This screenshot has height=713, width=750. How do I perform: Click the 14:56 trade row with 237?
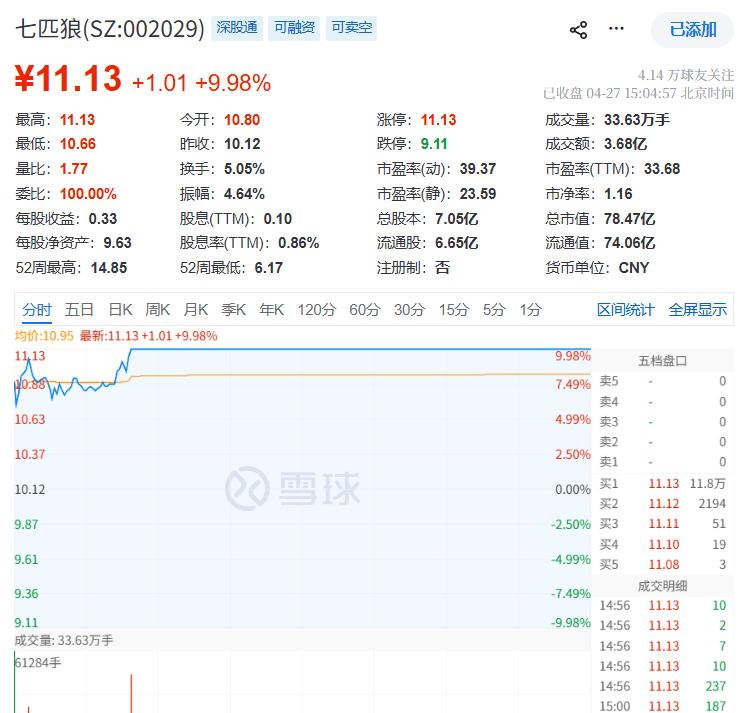click(662, 686)
